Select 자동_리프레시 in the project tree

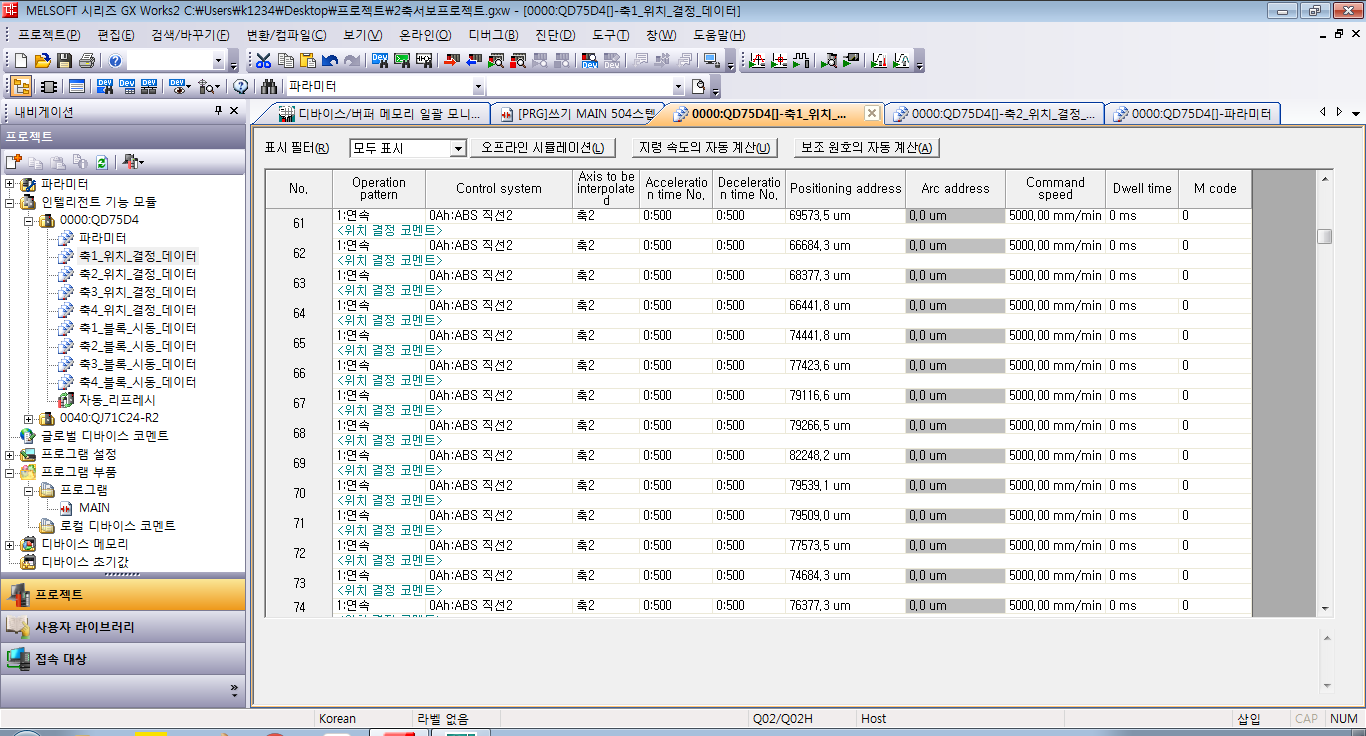coord(117,400)
